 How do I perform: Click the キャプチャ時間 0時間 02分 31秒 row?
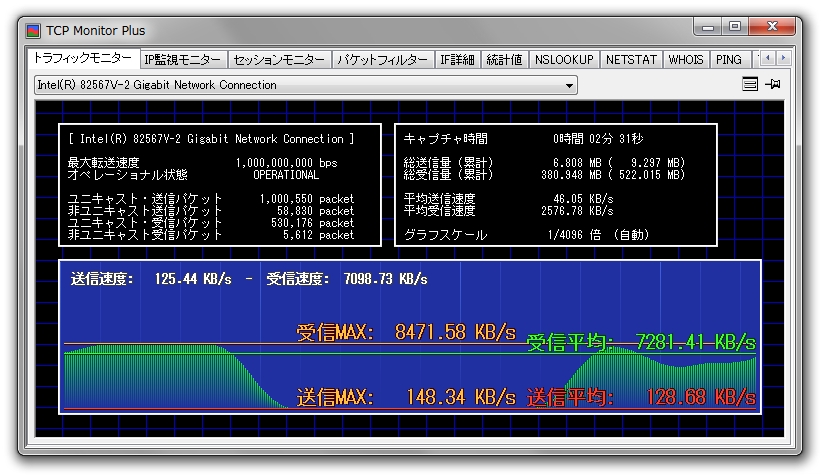tap(523, 139)
